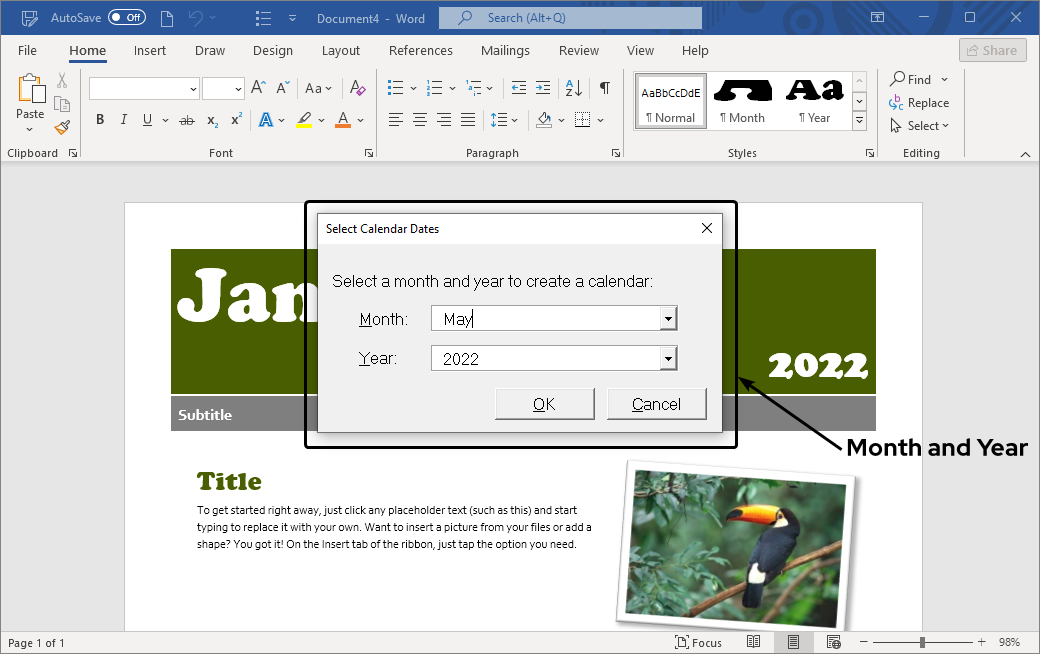Apply Italic formatting from the ribbon
Image resolution: width=1040 pixels, height=654 pixels.
[124, 120]
